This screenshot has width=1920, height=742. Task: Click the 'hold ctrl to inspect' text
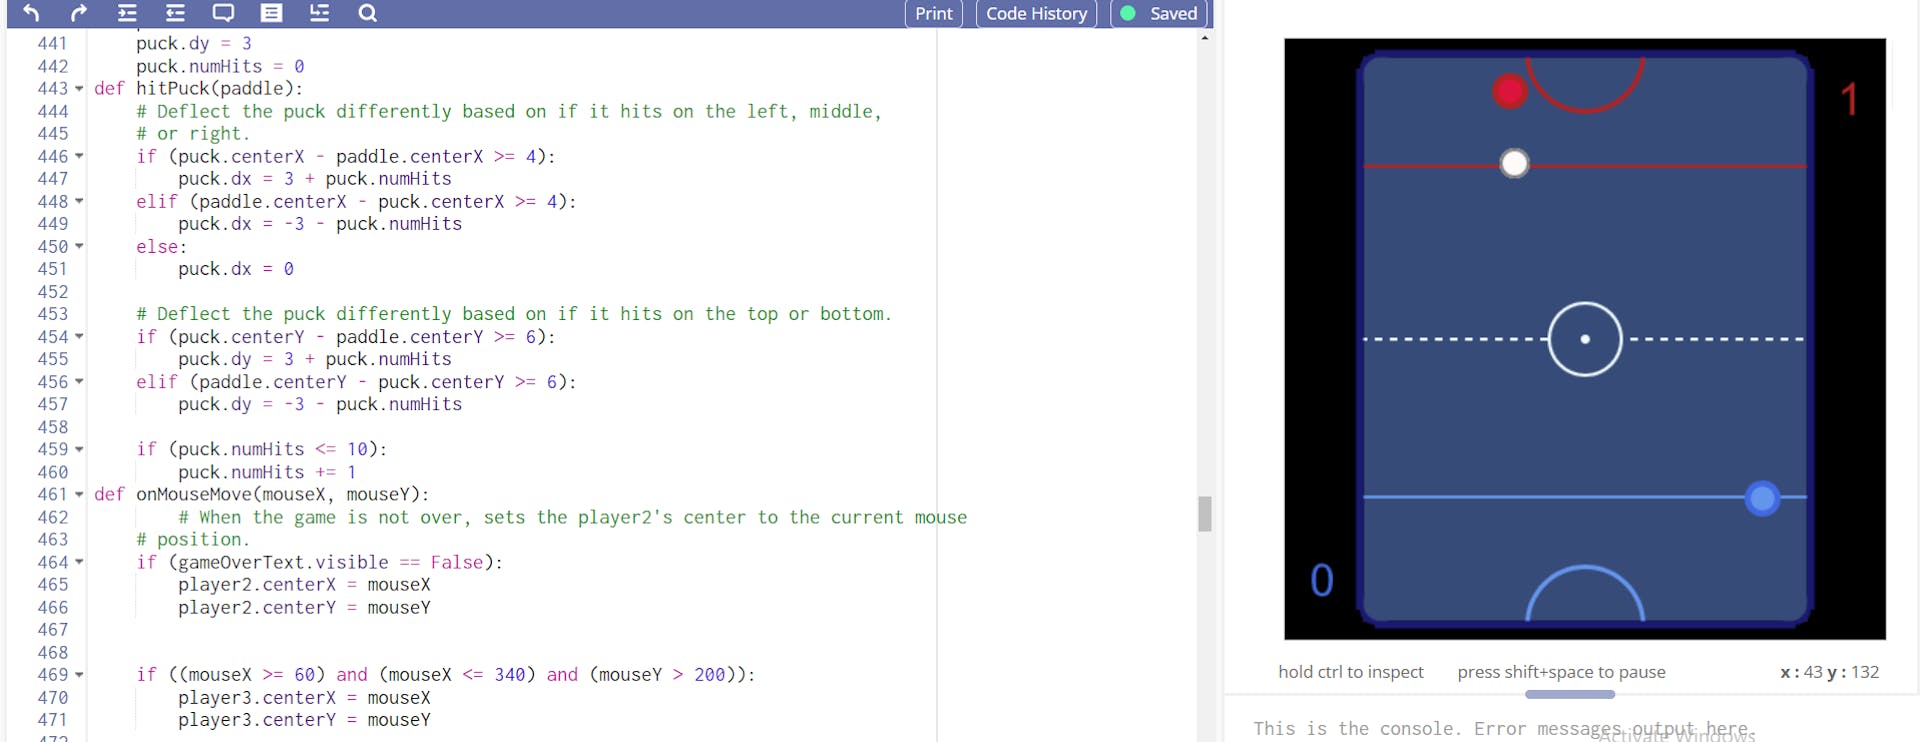1350,672
